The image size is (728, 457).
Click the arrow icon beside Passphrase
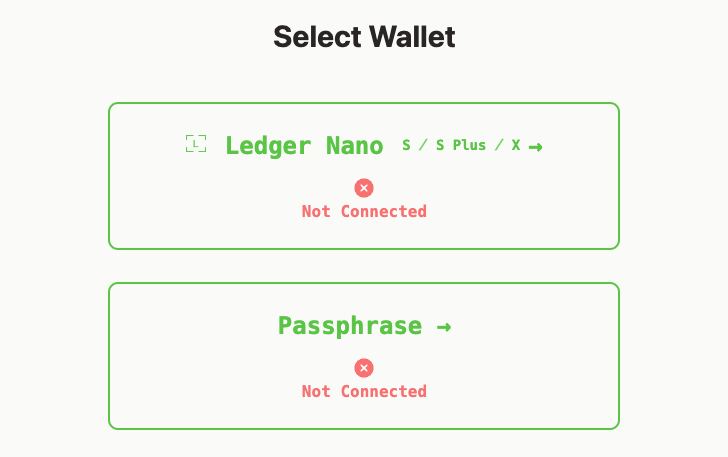click(444, 327)
